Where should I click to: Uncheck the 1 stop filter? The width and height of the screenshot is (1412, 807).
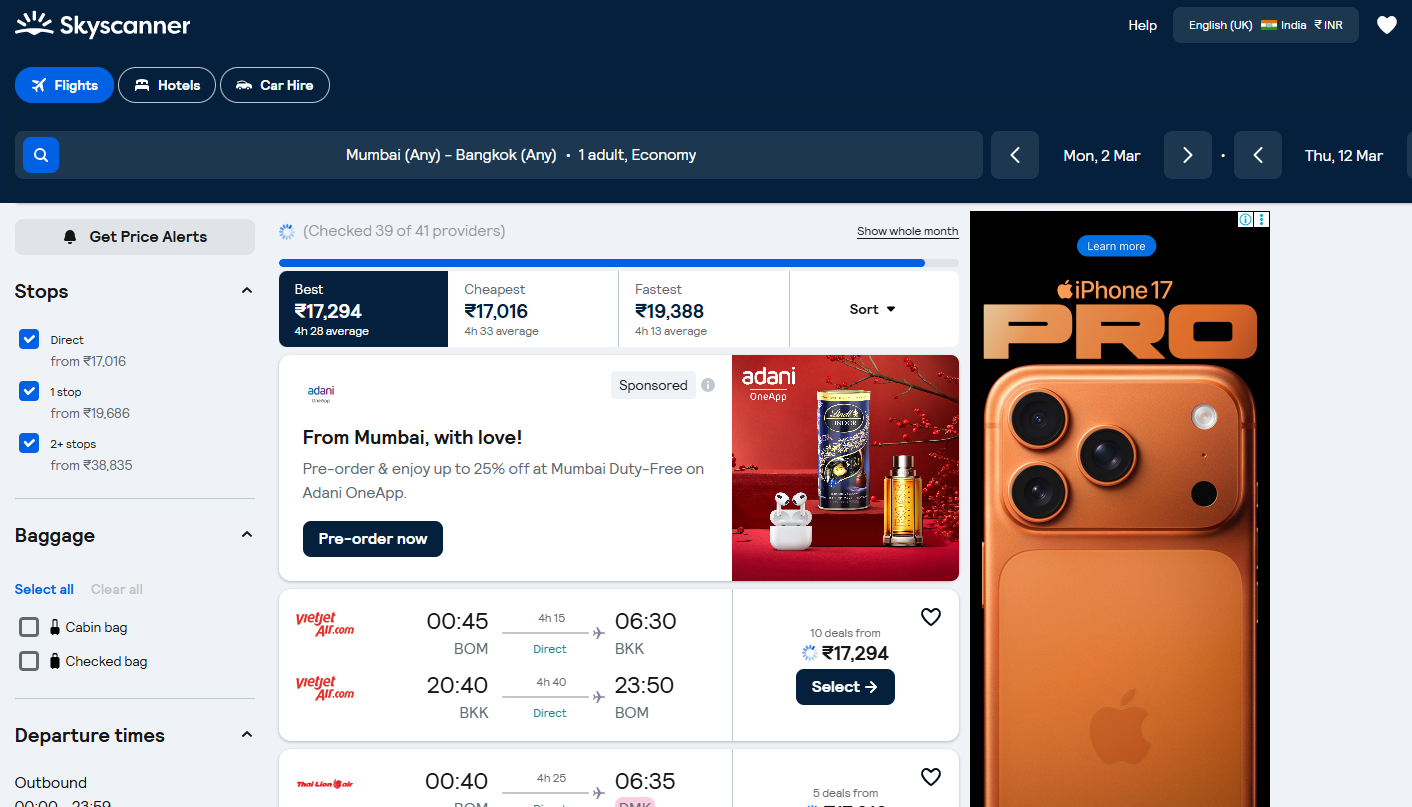point(29,391)
